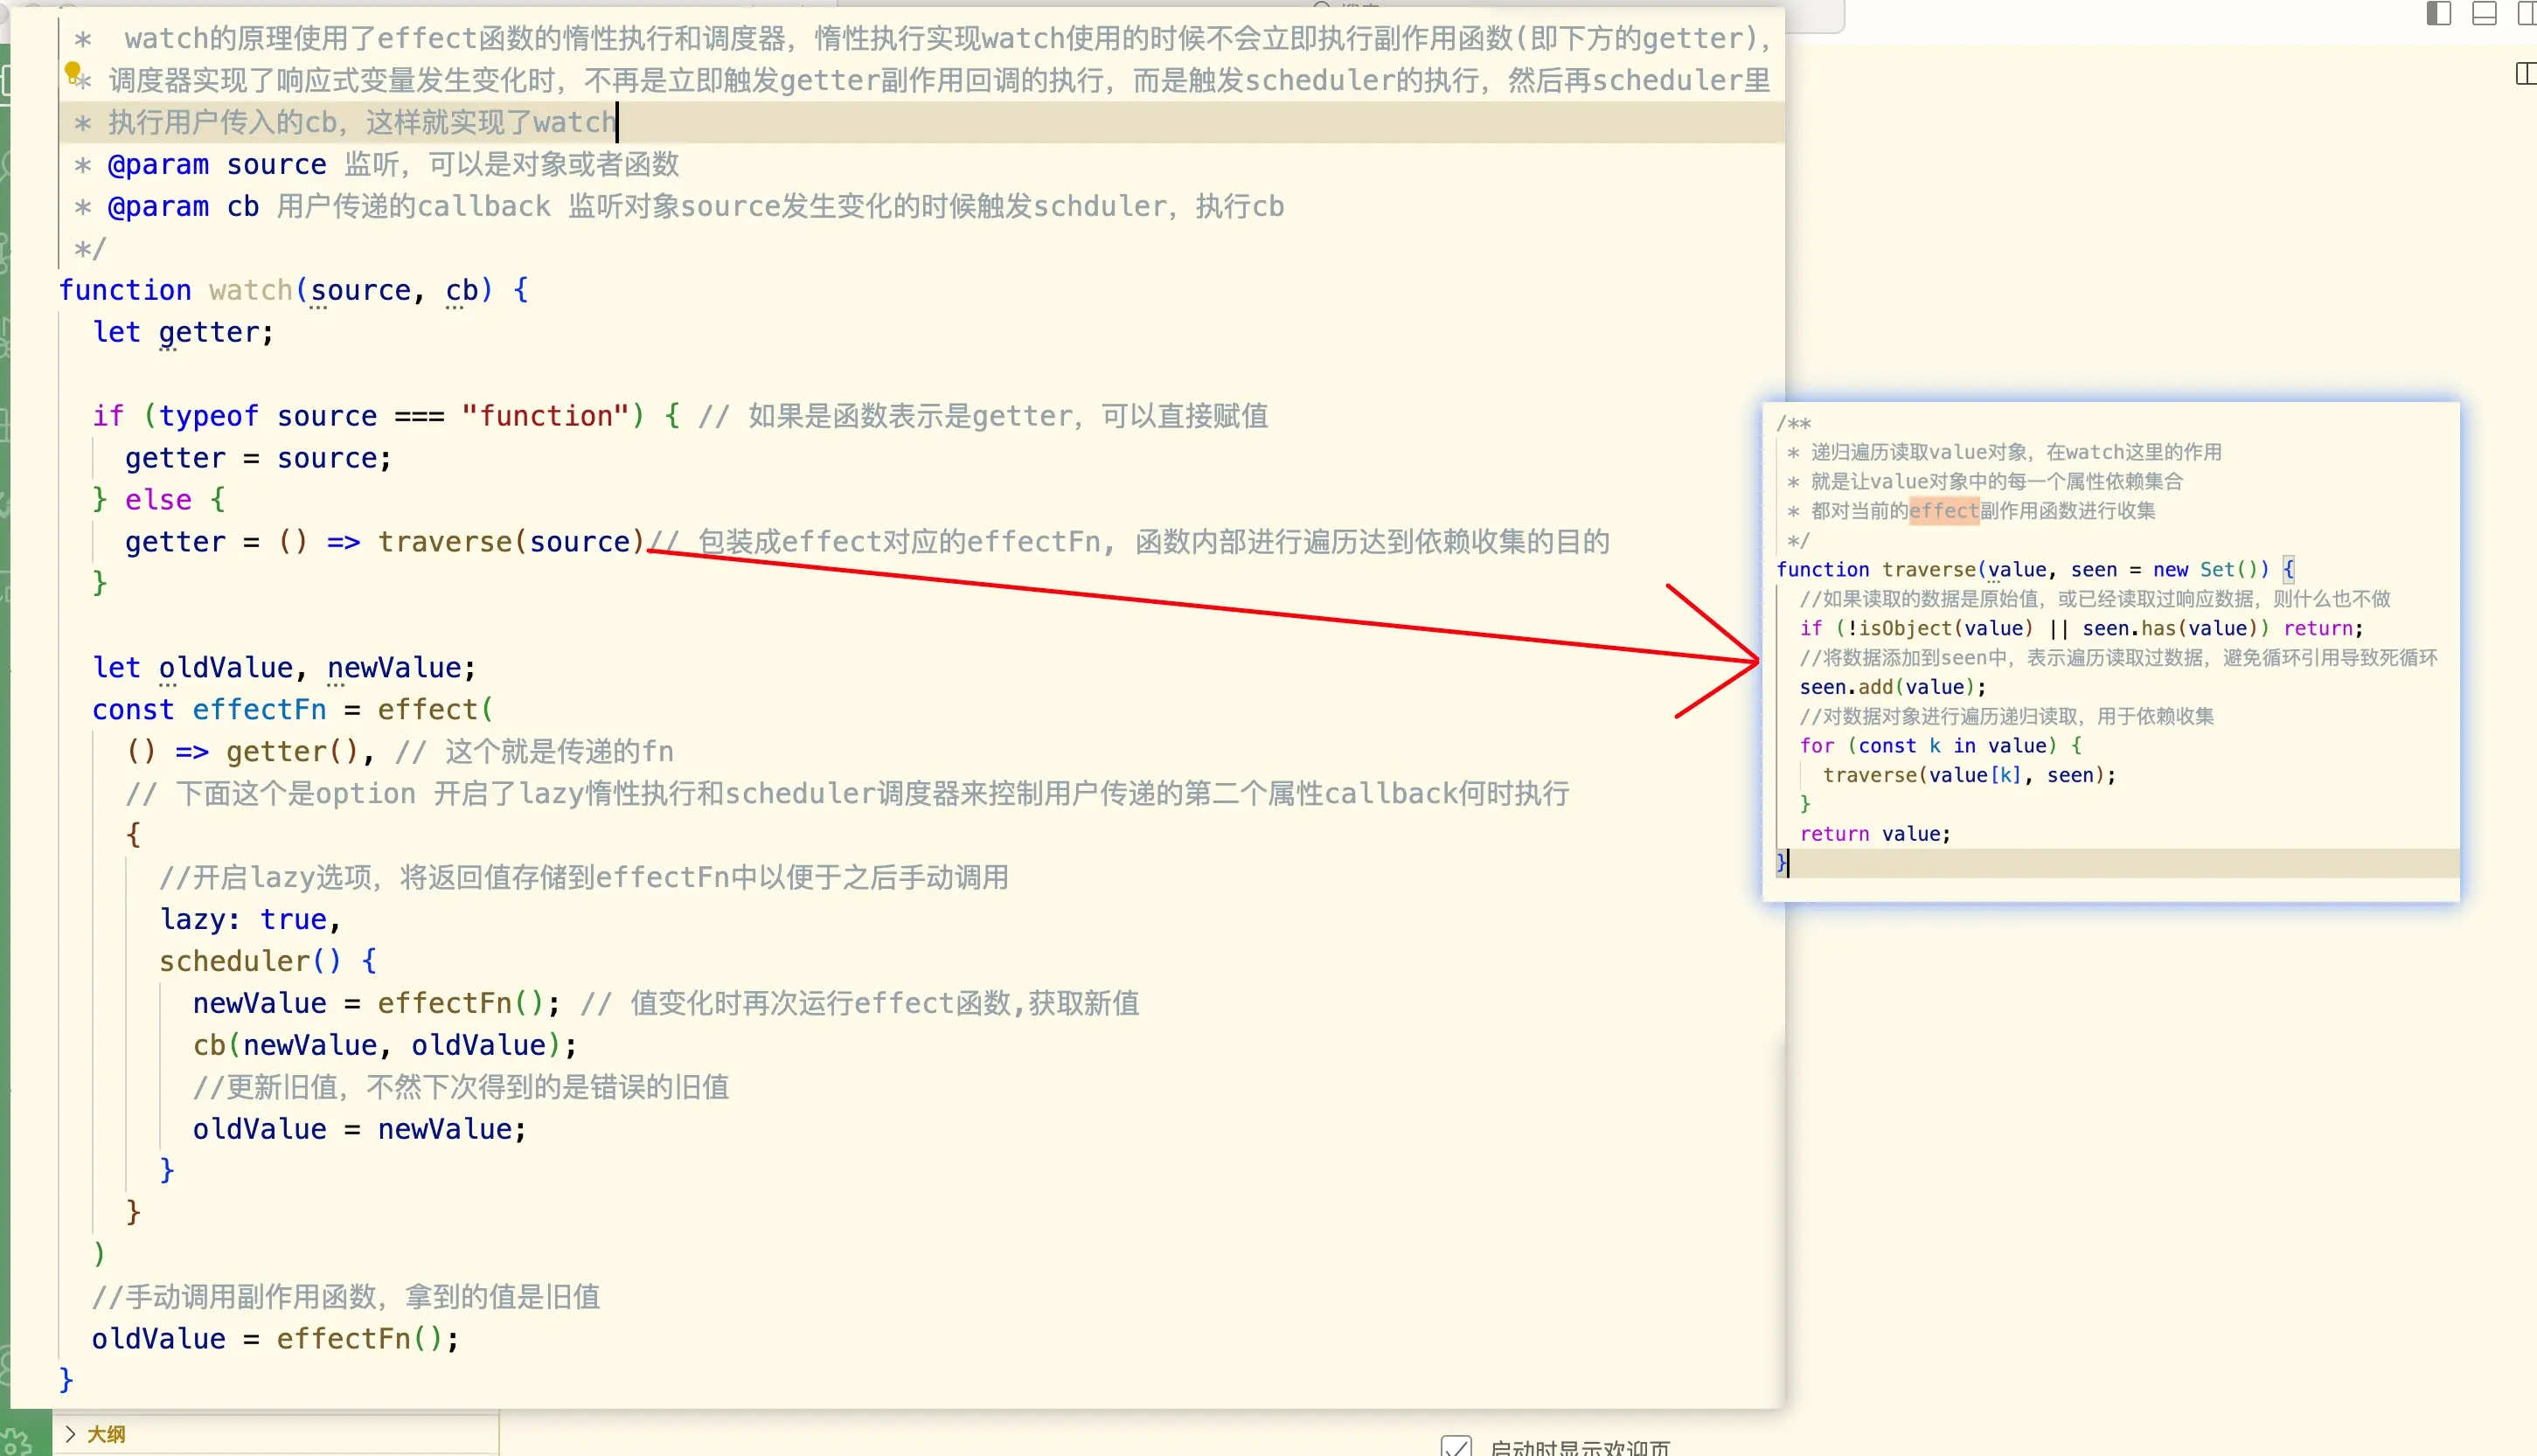Click the 'seen.has(value)) return;' line

pos(2081,629)
